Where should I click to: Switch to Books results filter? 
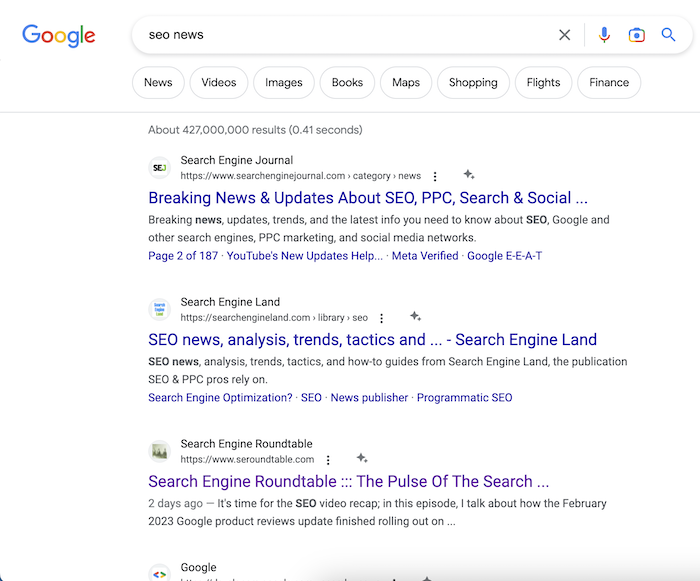(347, 83)
